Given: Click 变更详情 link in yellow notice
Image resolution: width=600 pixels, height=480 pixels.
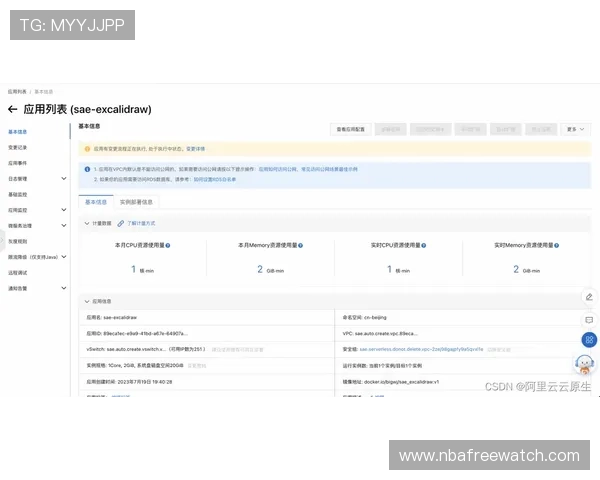Looking at the screenshot, I should pyautogui.click(x=195, y=148).
